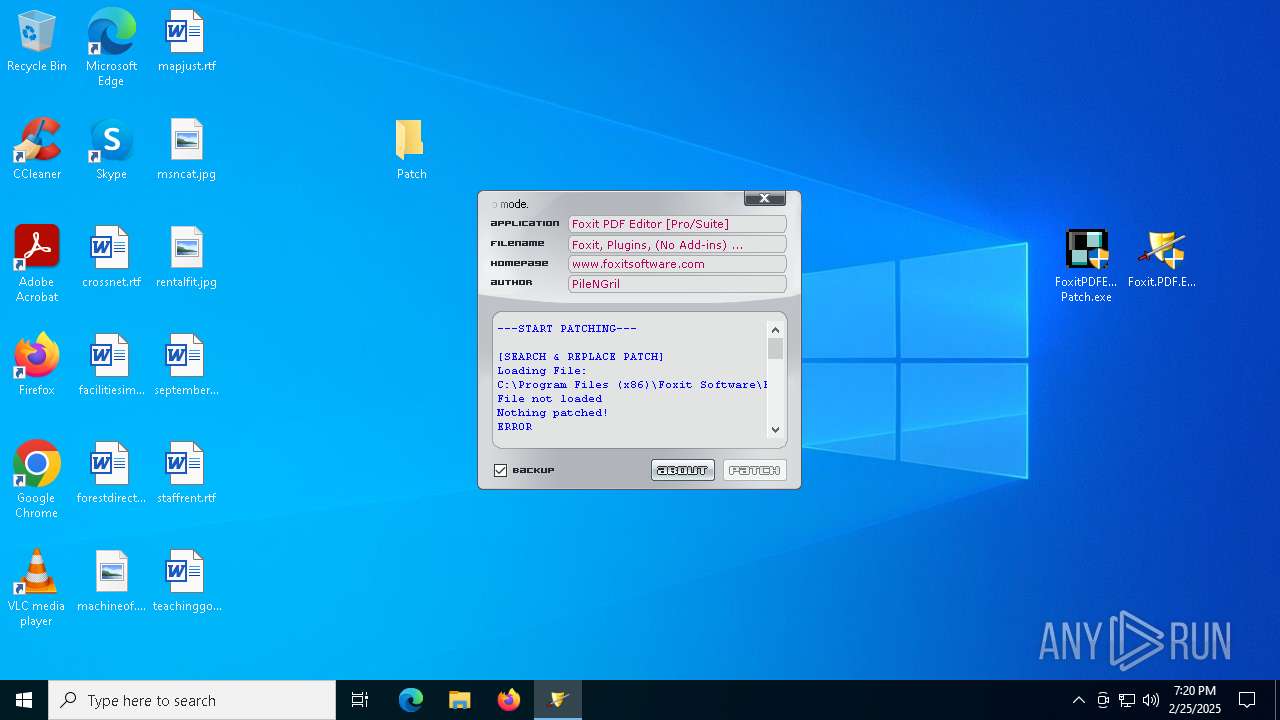Select the machineof... image file

[111, 582]
